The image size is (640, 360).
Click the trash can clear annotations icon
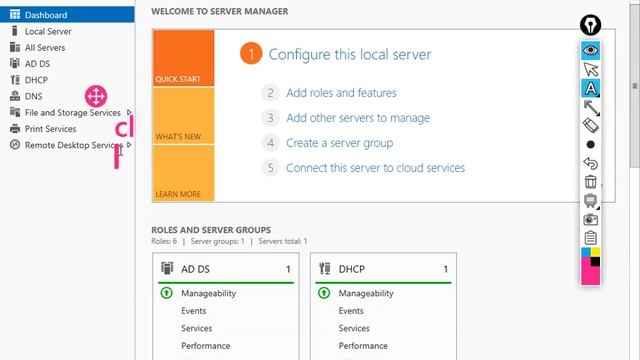pyautogui.click(x=591, y=182)
